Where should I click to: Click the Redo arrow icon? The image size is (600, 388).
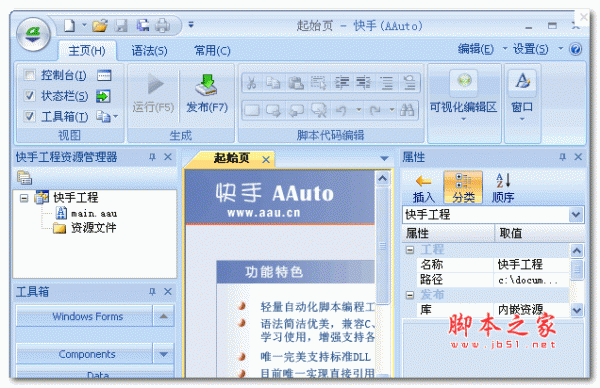coord(375,110)
